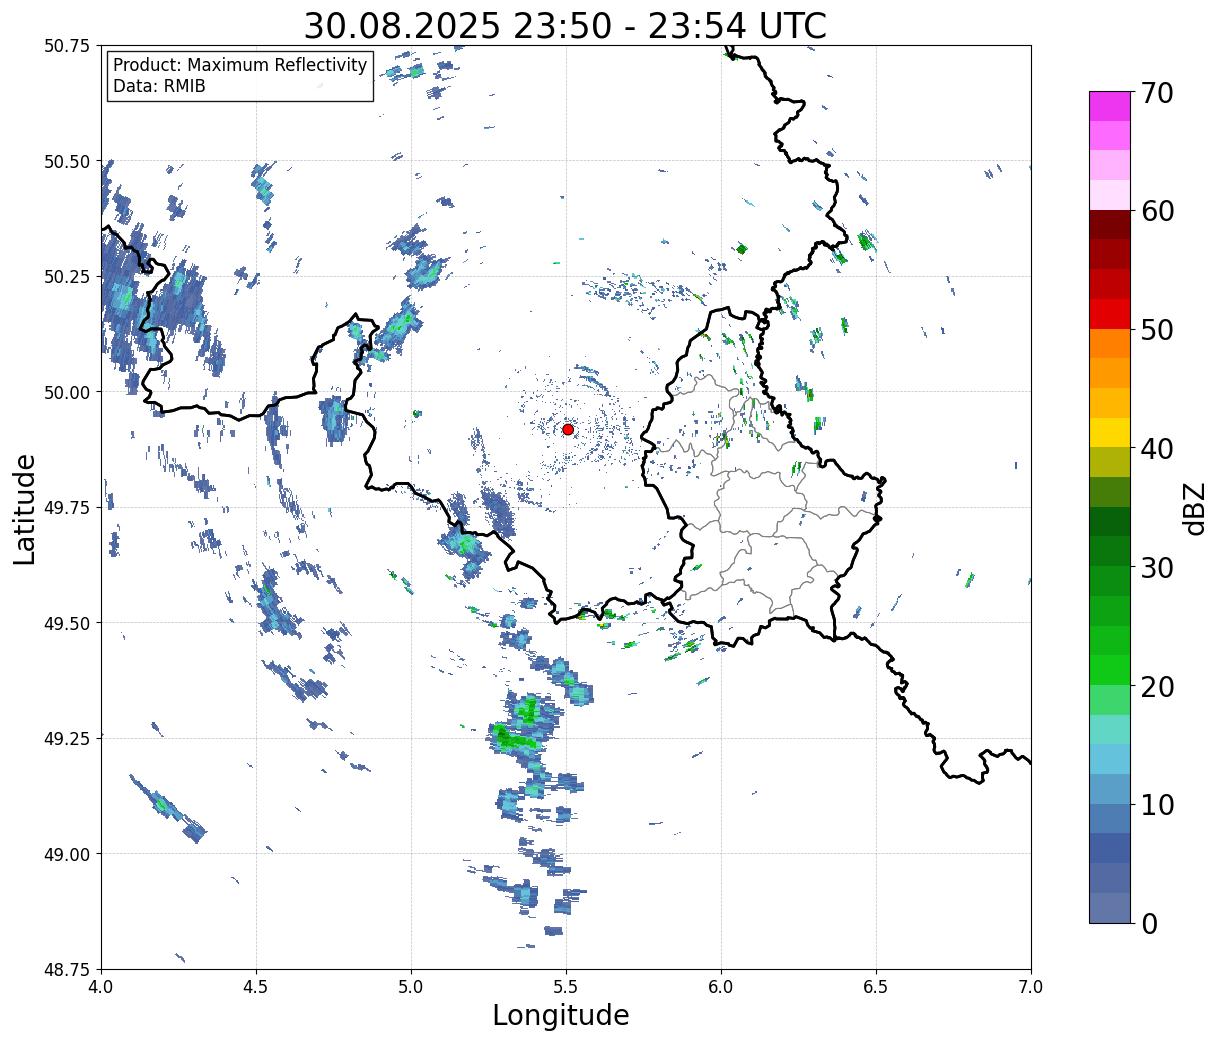The width and height of the screenshot is (1219, 1040).
Task: Click the longitude tick label 6.0
Action: 721,987
